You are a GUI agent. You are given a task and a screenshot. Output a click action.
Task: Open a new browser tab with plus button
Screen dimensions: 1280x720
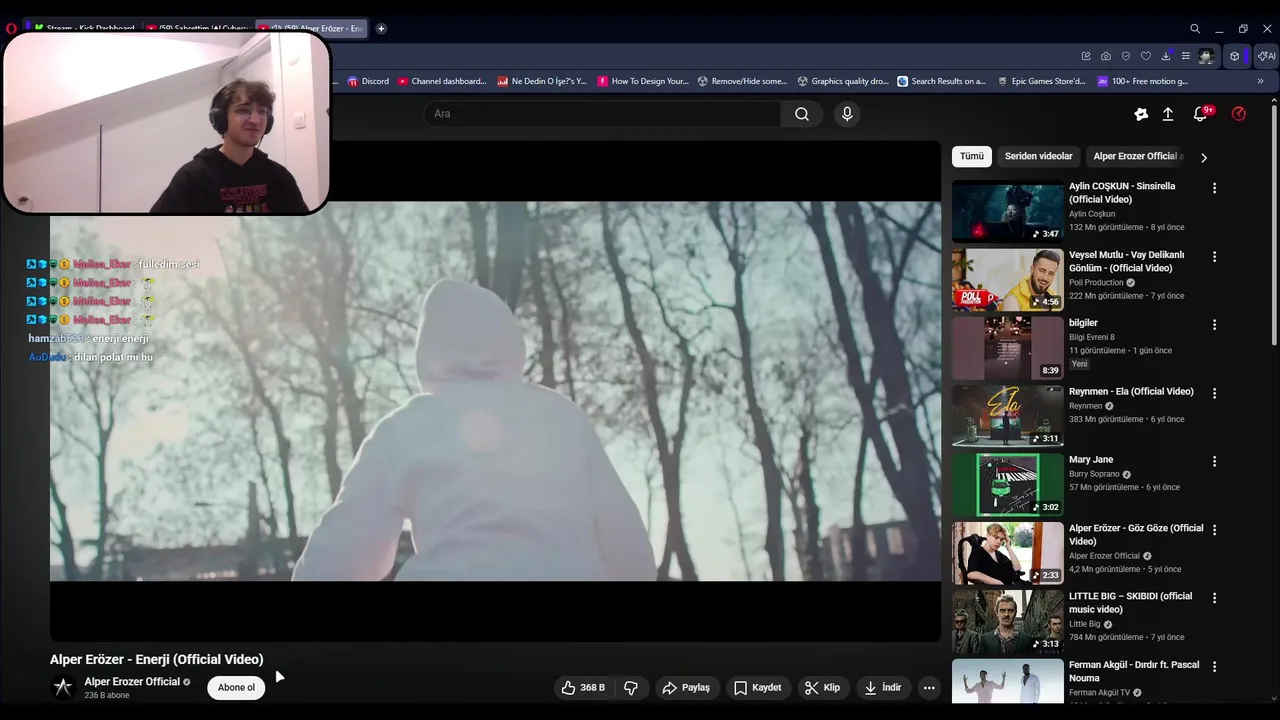(381, 29)
